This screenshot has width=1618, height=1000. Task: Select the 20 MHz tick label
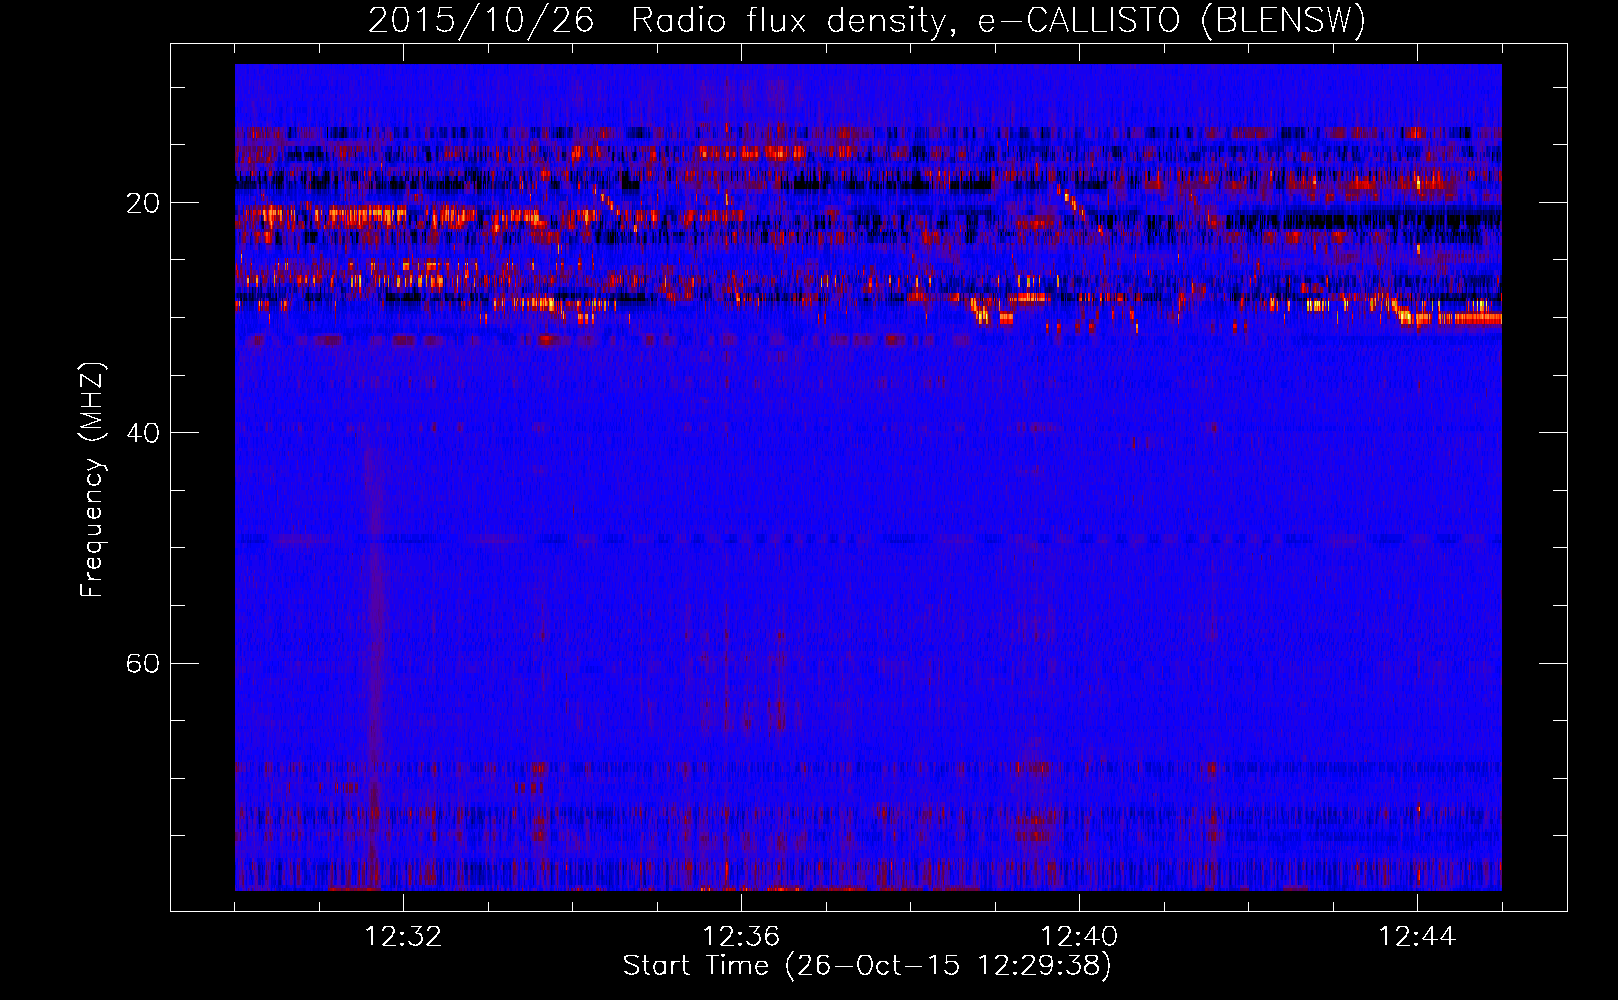coord(142,203)
